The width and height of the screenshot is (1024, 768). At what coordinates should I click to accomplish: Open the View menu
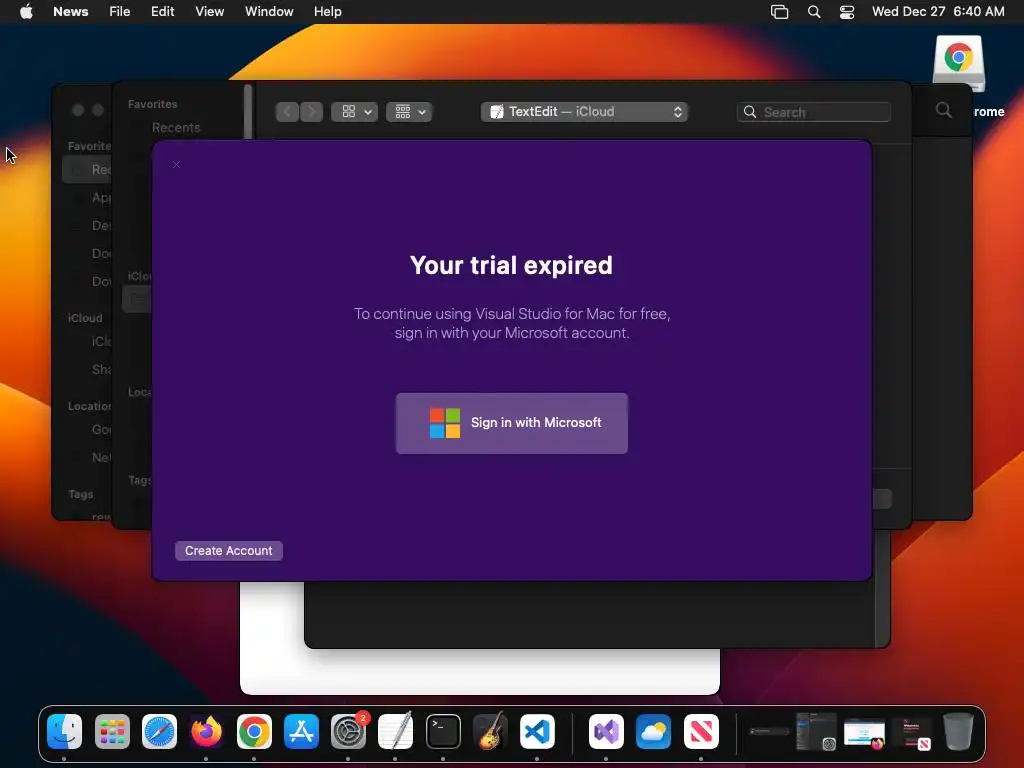point(210,11)
